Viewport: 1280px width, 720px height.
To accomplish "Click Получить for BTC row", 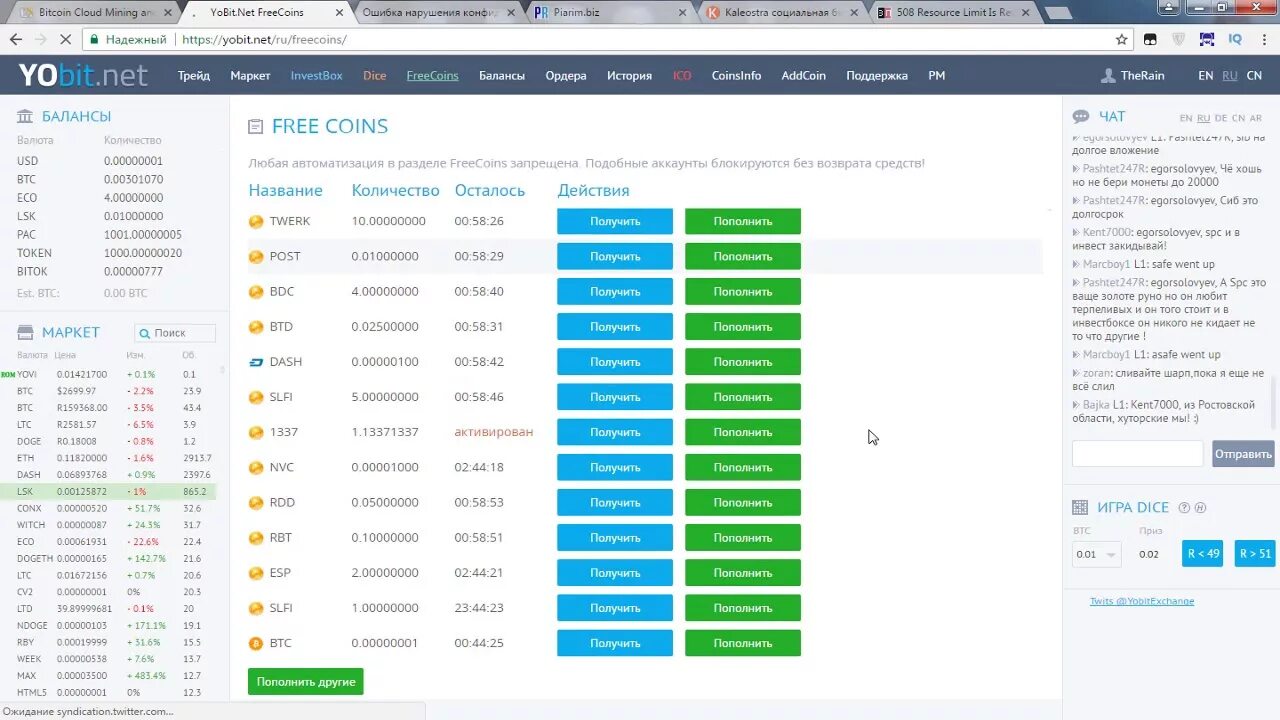I will coord(615,643).
